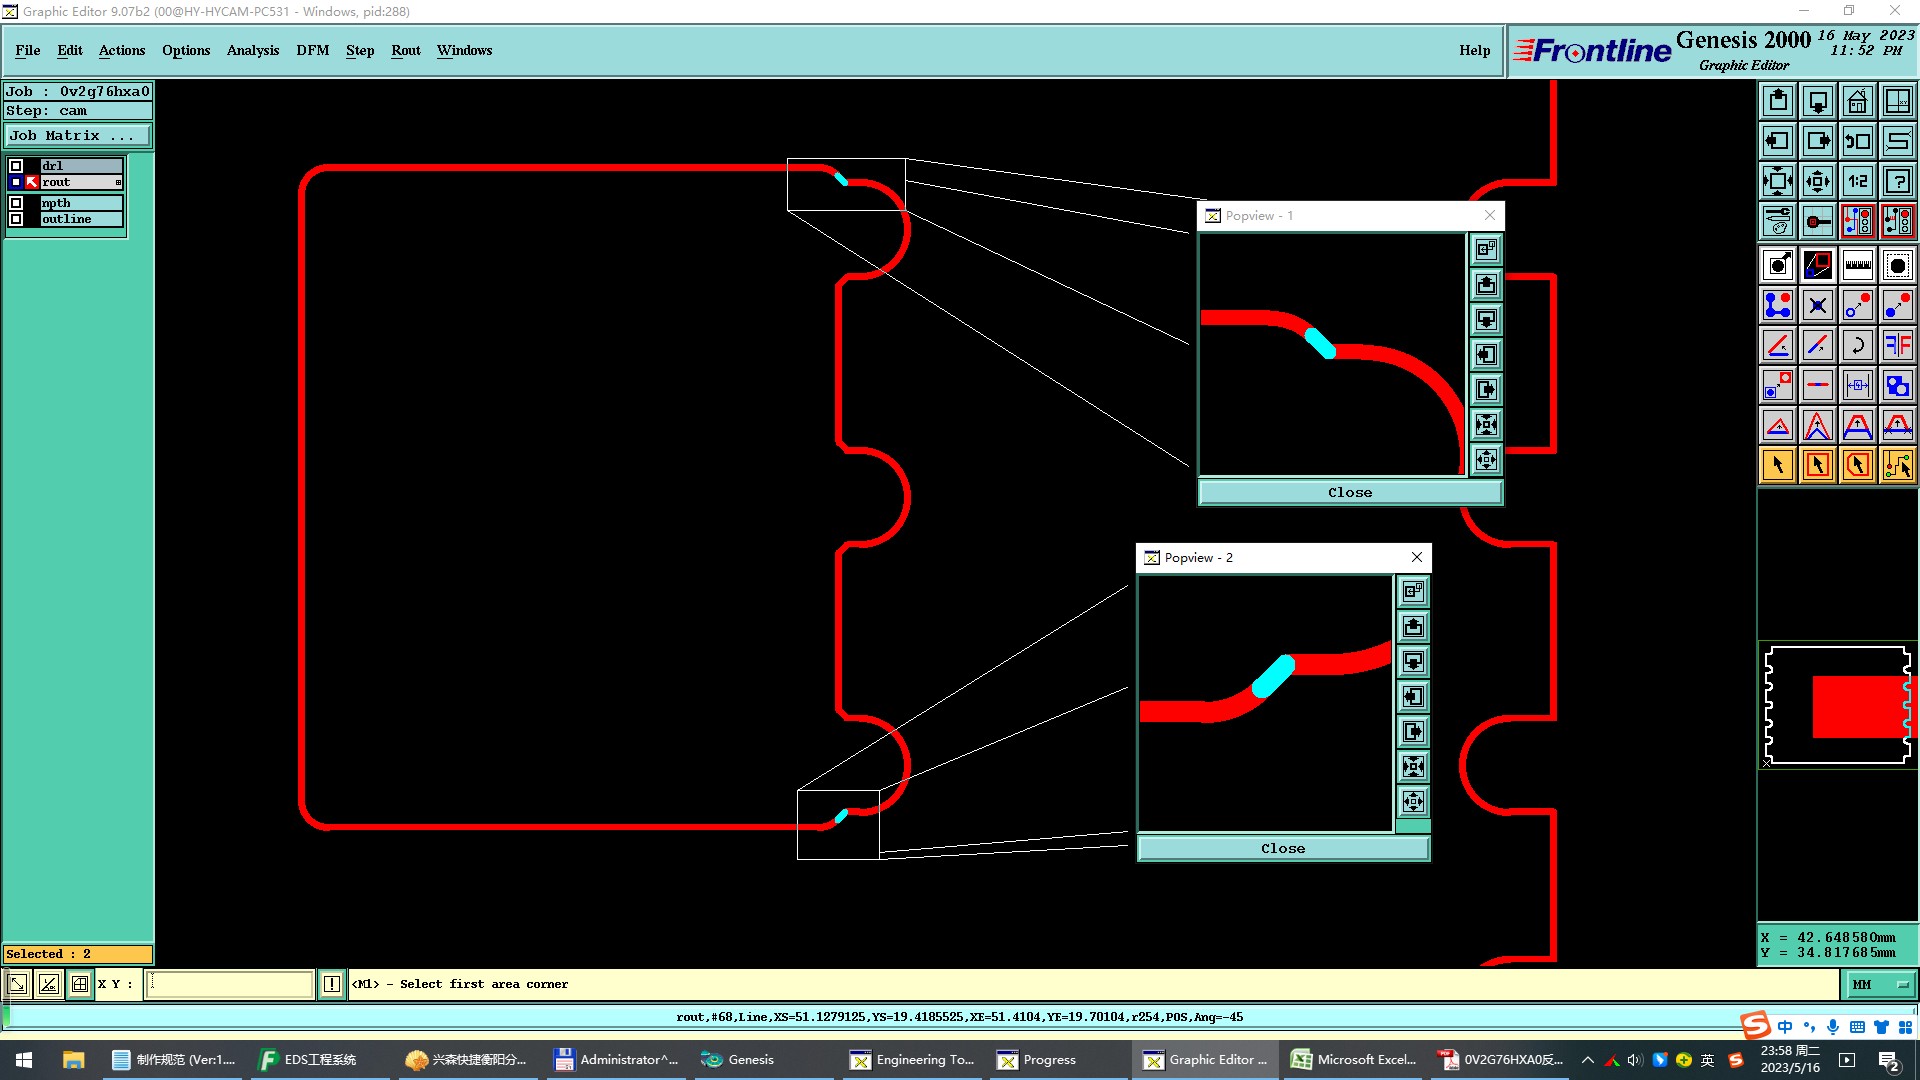Click the question mark help icon
The width and height of the screenshot is (1920, 1080).
click(x=1897, y=181)
